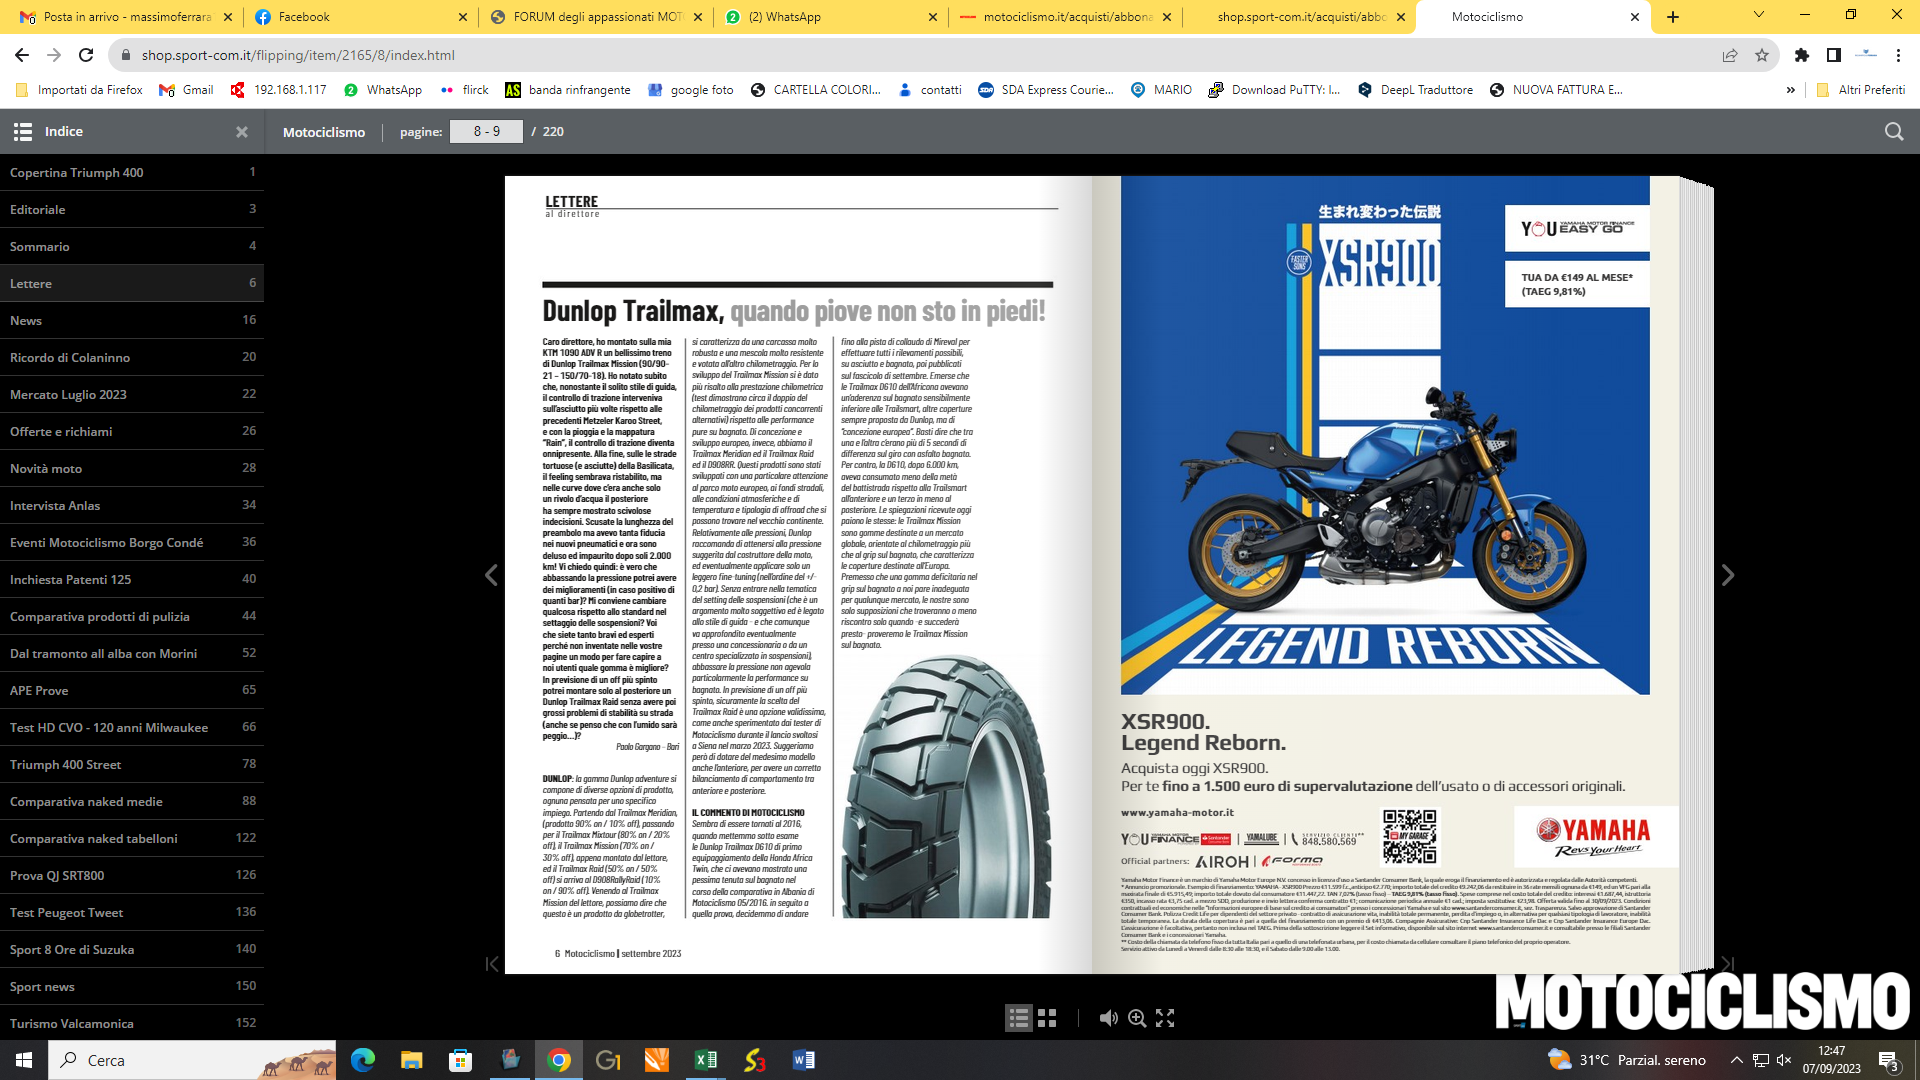Screen dimensions: 1920x1080
Task: Zoom in with magnifier plus icon
Action: click(x=1137, y=1018)
